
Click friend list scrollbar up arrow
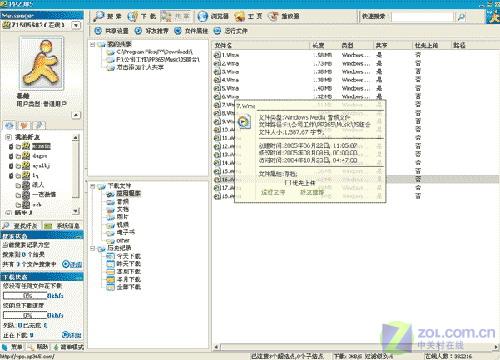click(x=76, y=137)
